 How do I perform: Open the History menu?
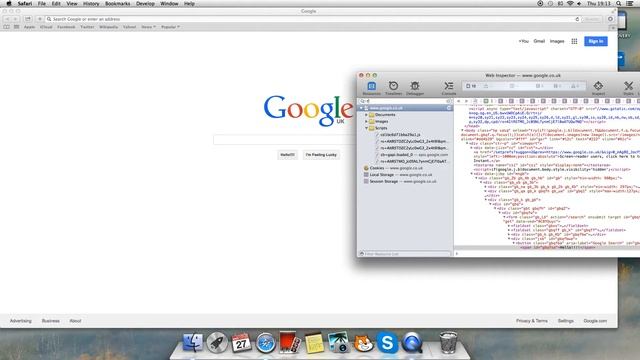(x=91, y=3)
